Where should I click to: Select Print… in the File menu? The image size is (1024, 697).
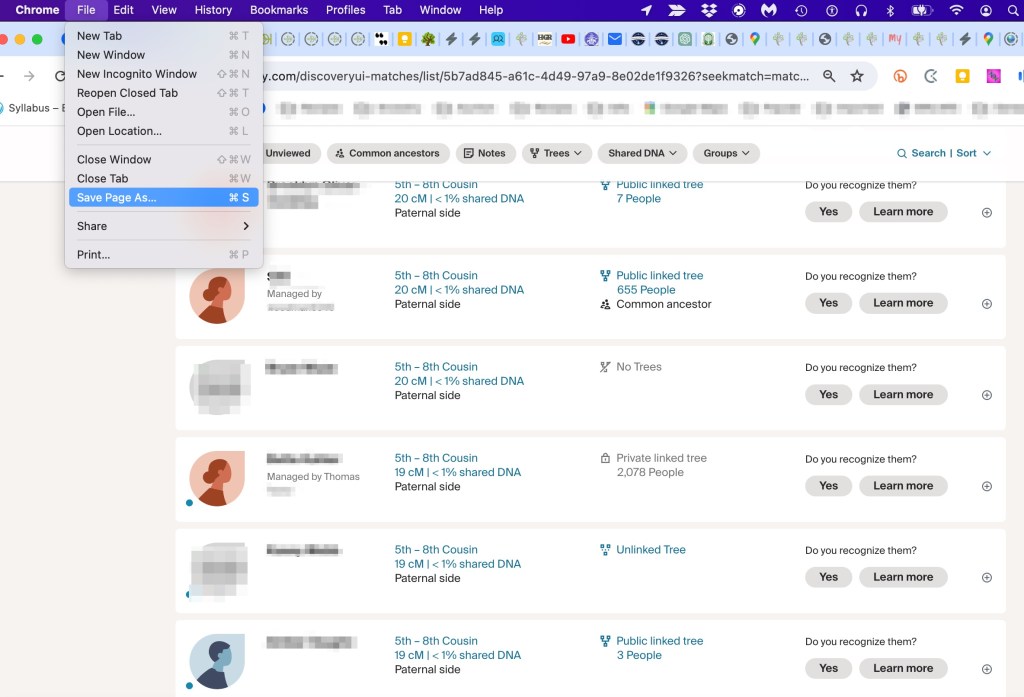point(94,255)
